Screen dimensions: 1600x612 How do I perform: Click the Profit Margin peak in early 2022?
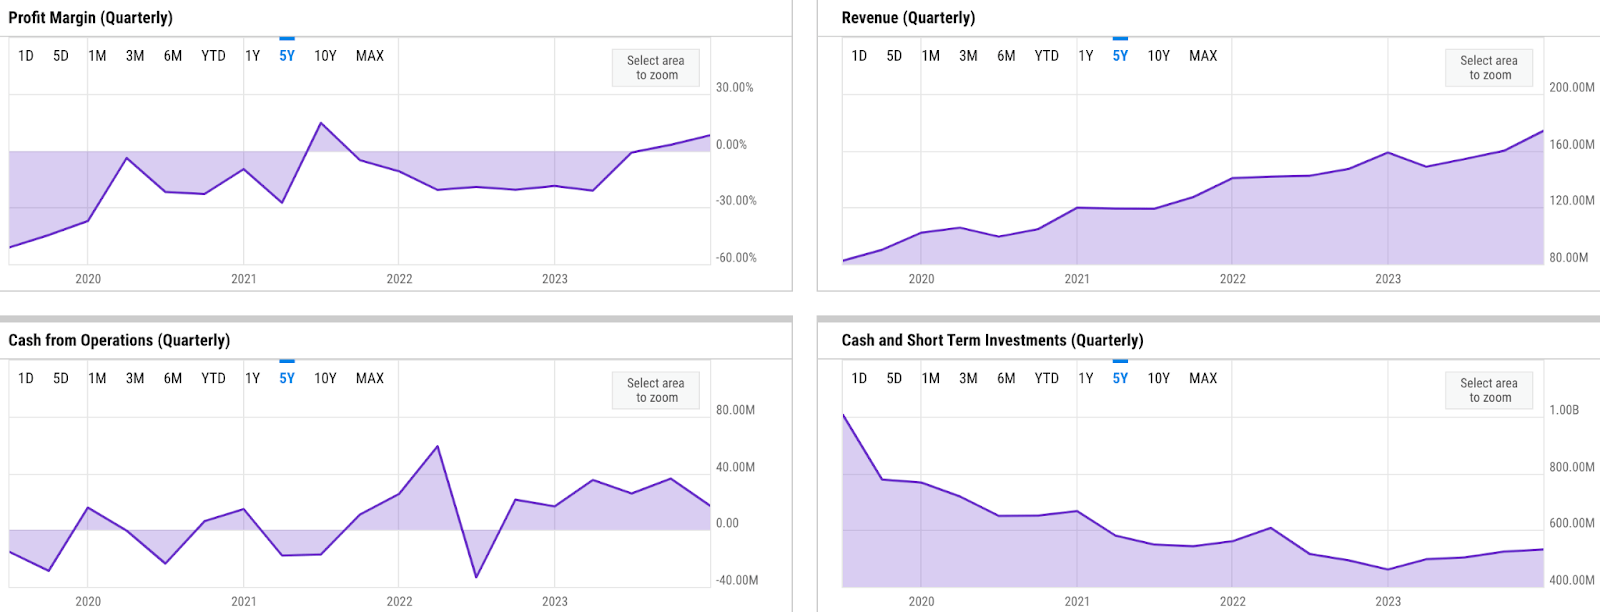click(321, 123)
